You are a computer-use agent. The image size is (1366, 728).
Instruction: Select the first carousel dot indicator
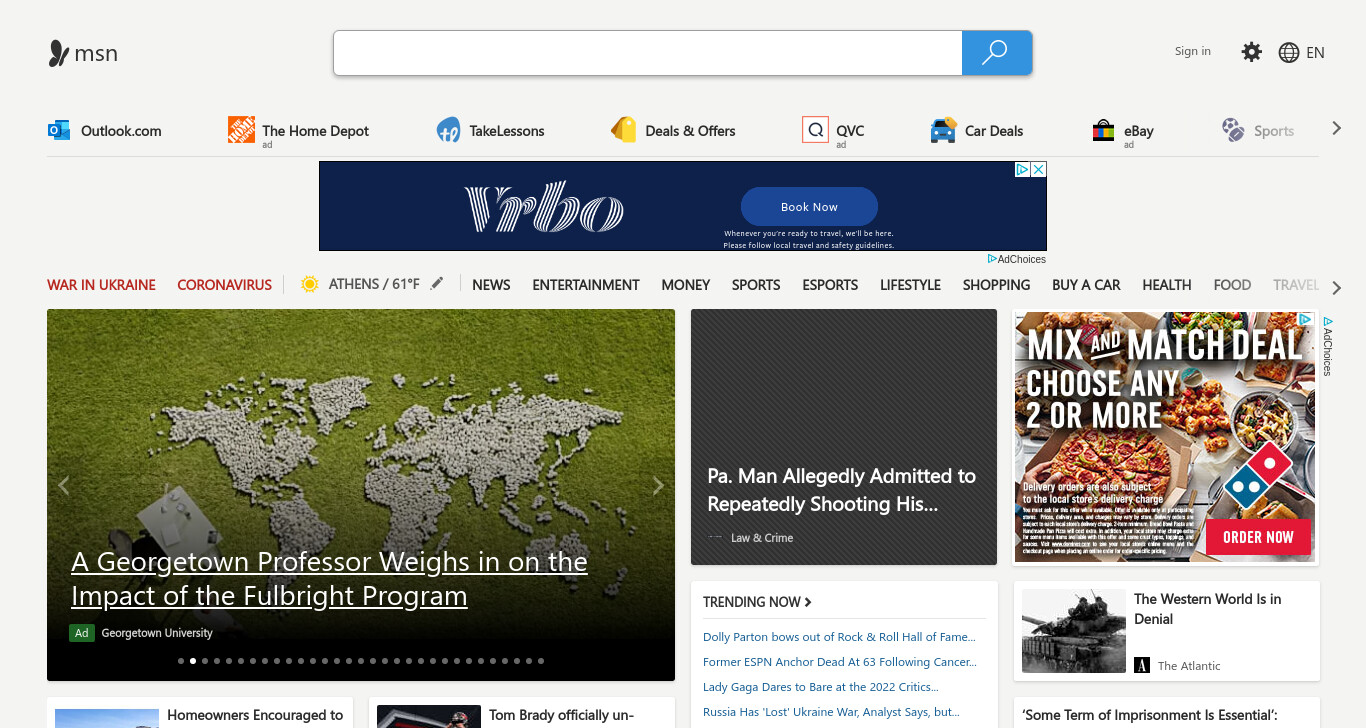pos(181,661)
